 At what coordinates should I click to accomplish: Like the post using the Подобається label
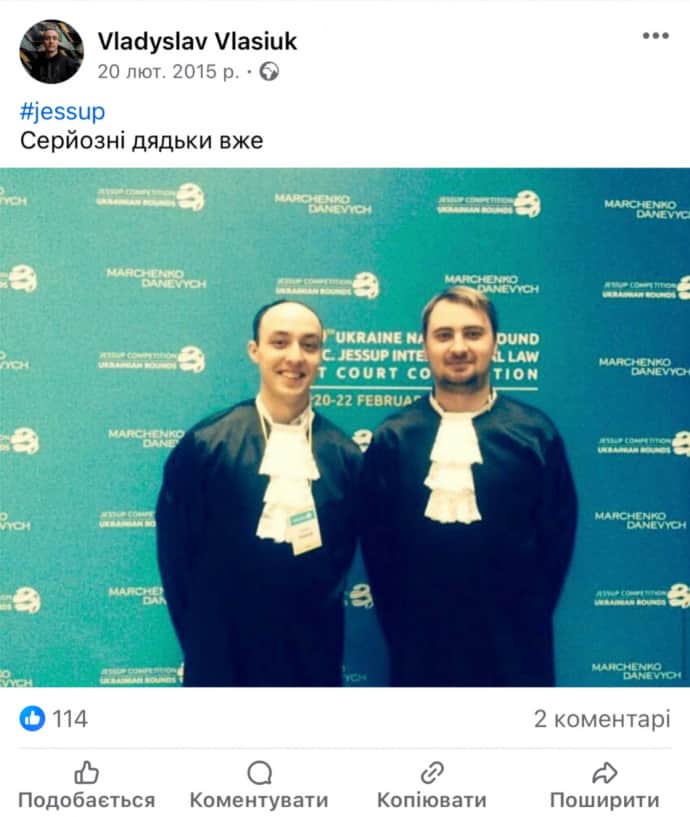tap(87, 800)
